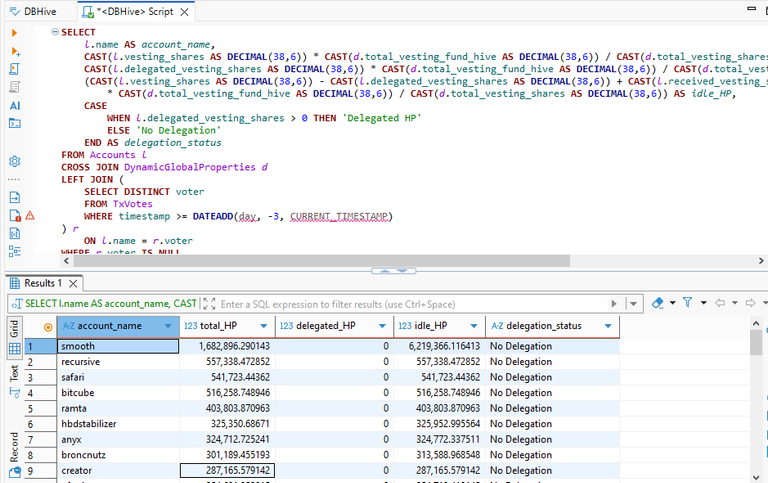The height and width of the screenshot is (483, 768).
Task: Open editor settings gear icon
Action: pos(15,161)
